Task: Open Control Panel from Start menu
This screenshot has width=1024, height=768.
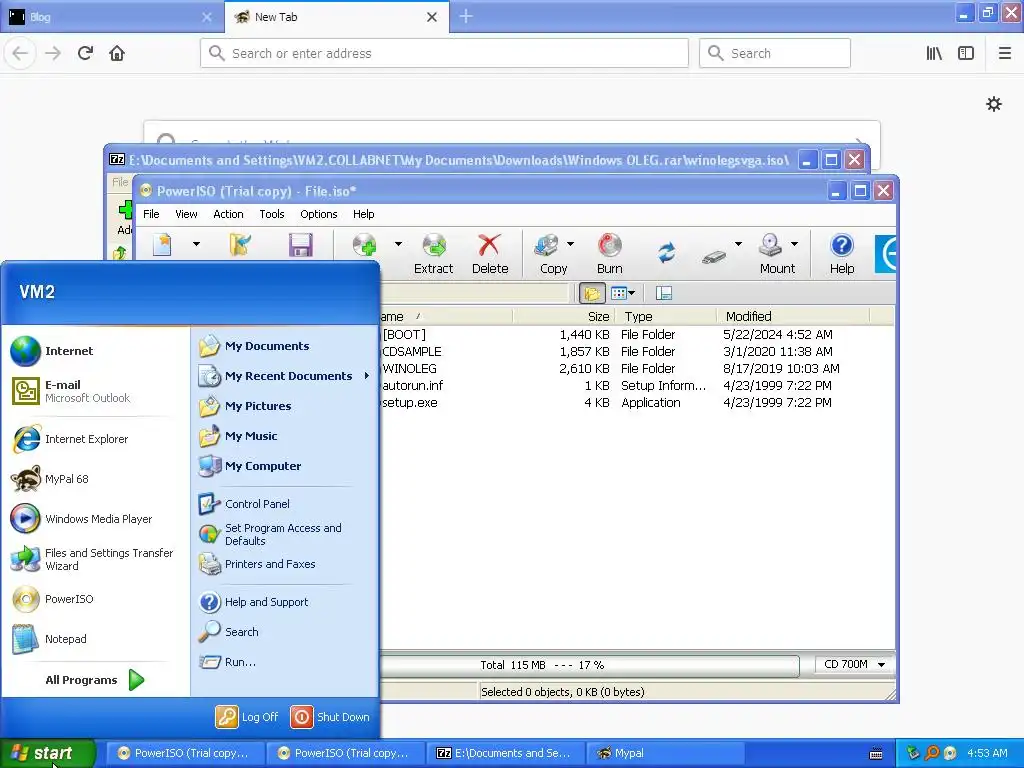Action: [285, 504]
